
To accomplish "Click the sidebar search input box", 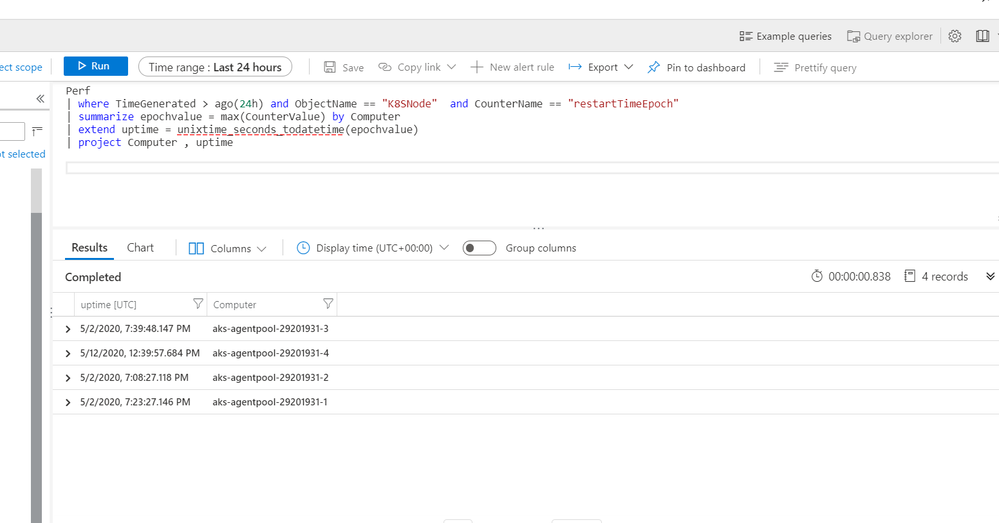I will click(12, 131).
